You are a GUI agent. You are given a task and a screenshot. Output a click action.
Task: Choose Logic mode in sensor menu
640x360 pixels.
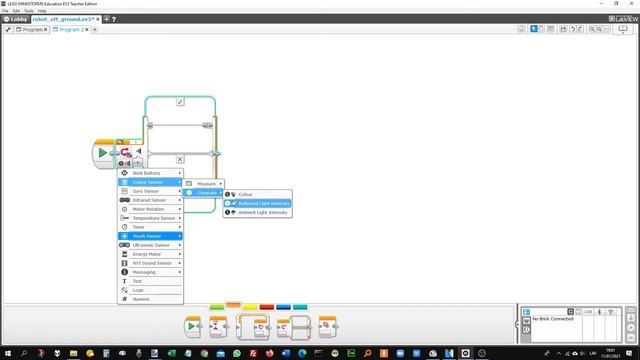[x=150, y=290]
